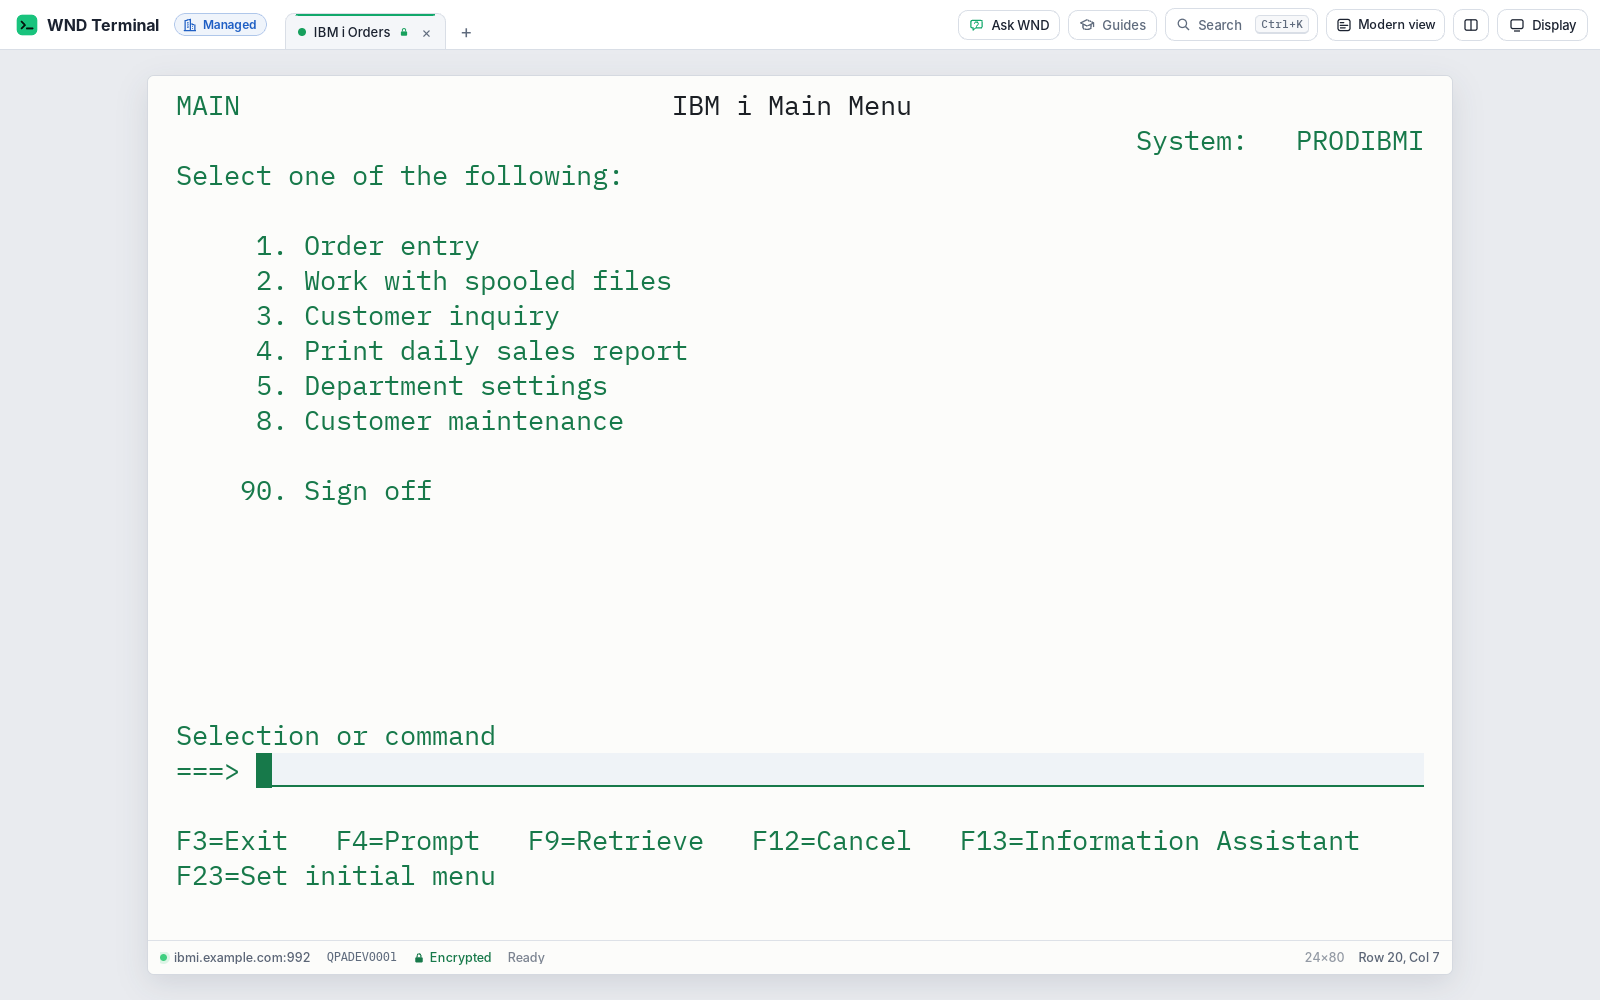
Task: Toggle Modern view
Action: click(1385, 25)
